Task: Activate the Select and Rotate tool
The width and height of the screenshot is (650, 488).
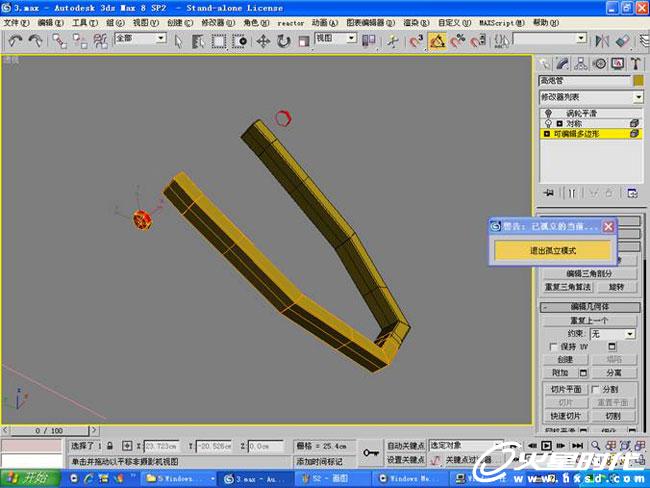Action: (284, 41)
